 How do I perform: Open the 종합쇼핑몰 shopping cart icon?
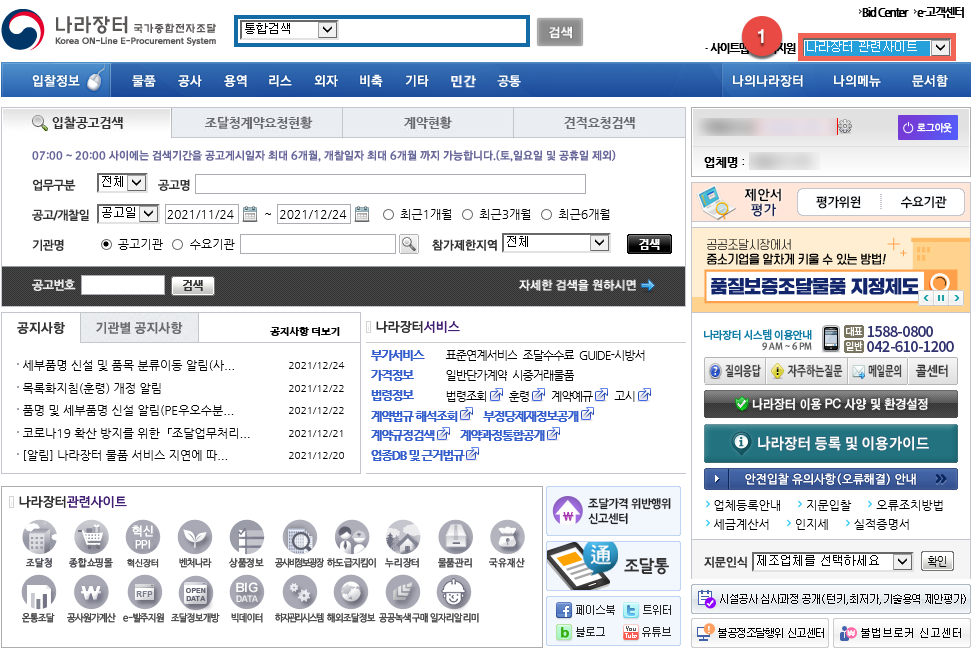(x=91, y=537)
